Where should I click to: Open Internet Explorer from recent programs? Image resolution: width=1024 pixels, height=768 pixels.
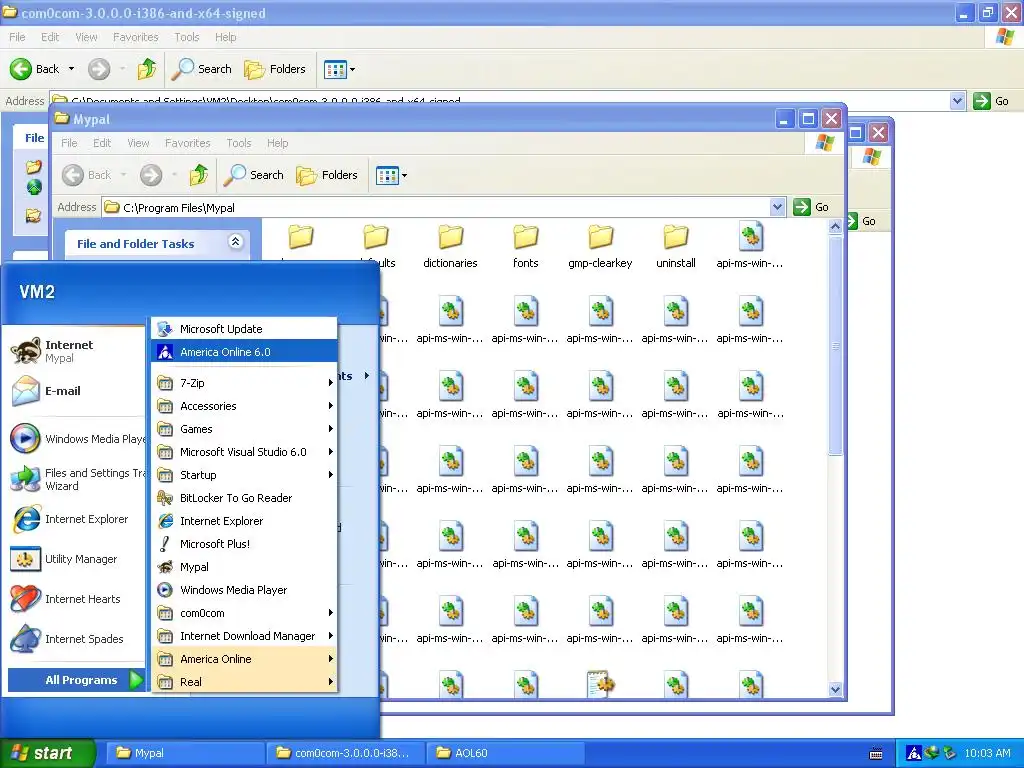click(75, 519)
